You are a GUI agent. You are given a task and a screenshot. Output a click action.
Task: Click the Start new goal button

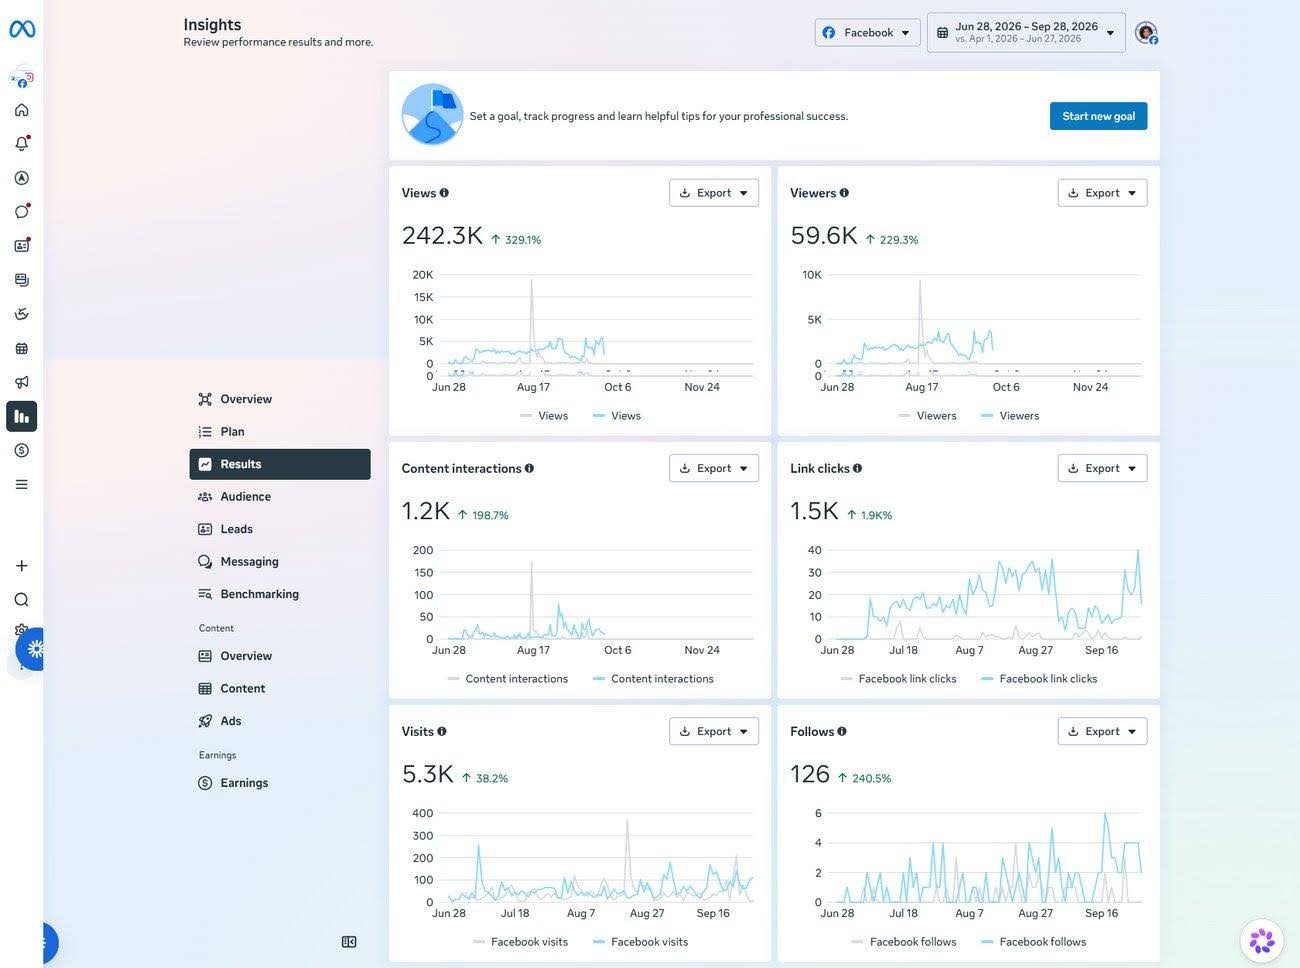pyautogui.click(x=1098, y=116)
